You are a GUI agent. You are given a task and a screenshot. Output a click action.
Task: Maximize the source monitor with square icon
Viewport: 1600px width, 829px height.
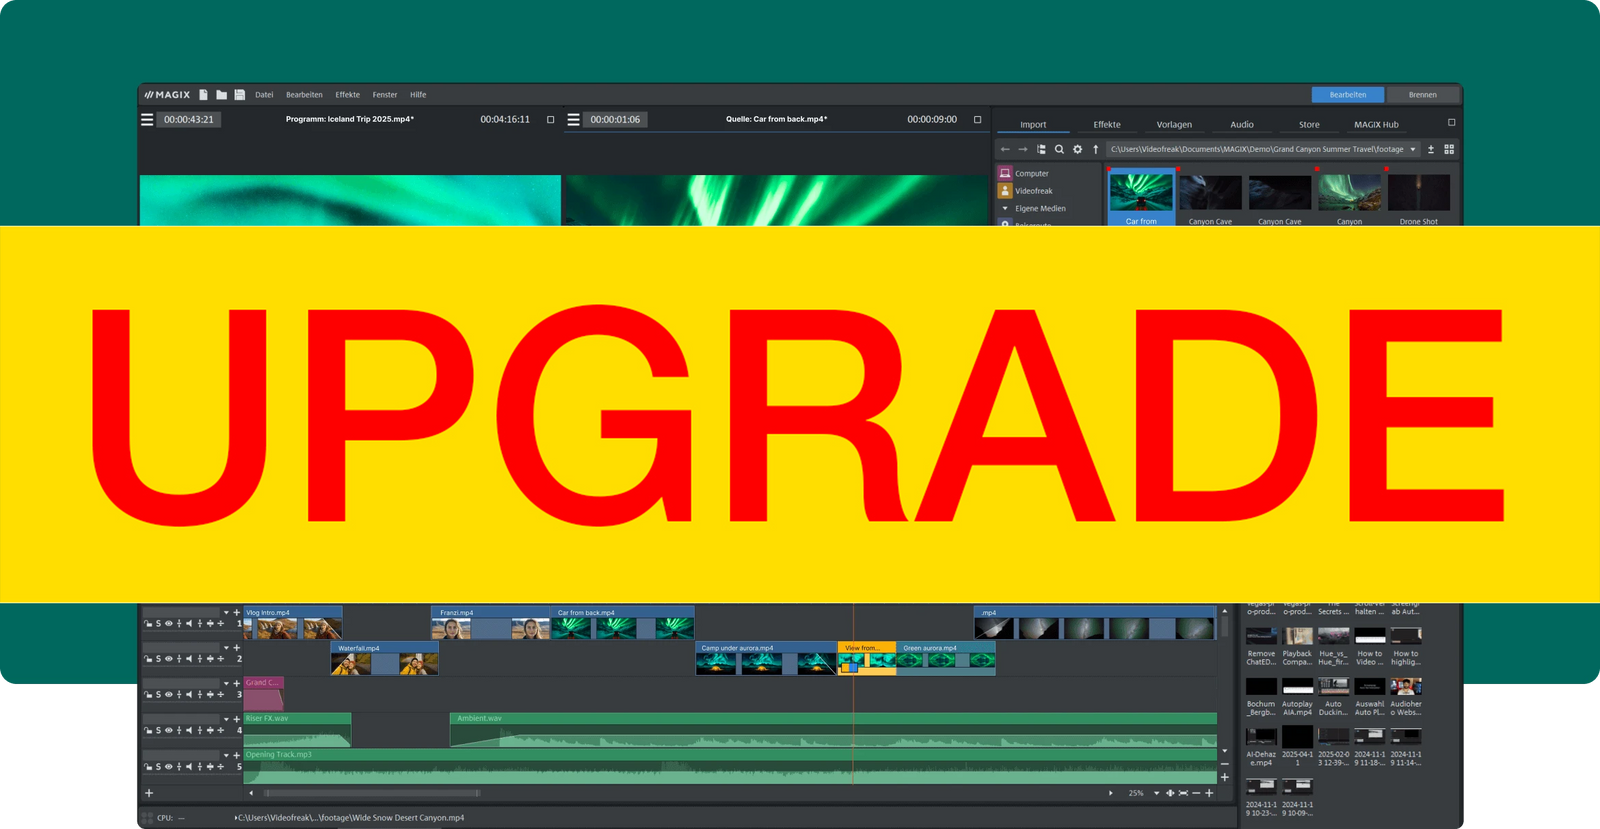977,120
